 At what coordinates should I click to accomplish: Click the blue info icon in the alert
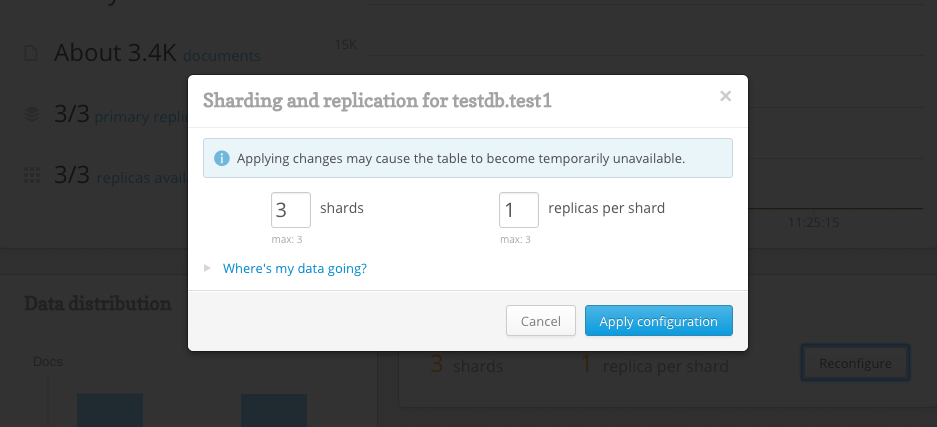pos(222,158)
